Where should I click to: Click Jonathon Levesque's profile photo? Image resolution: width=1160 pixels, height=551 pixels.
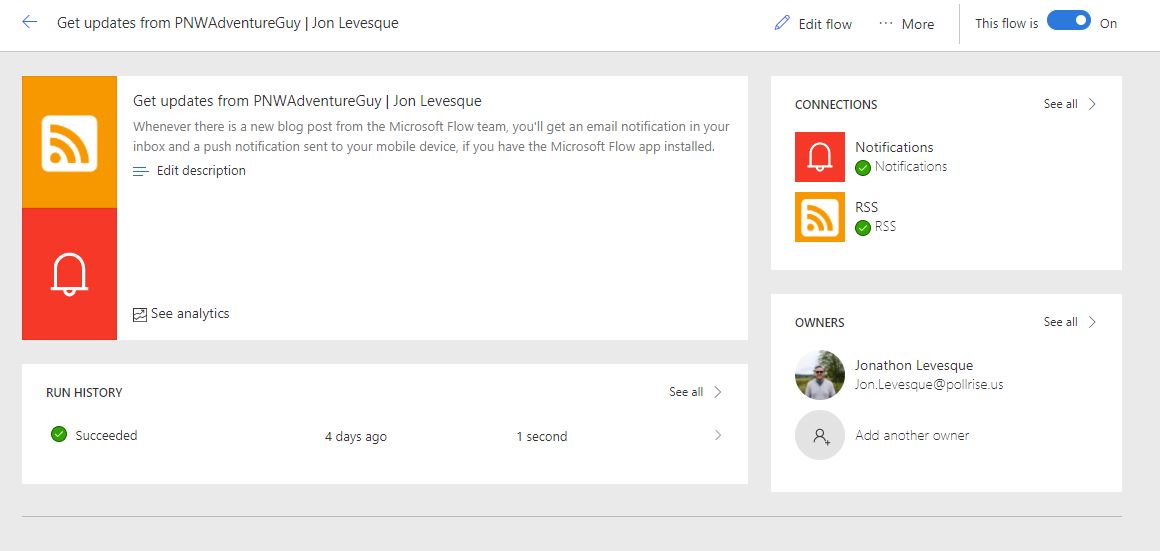point(820,375)
